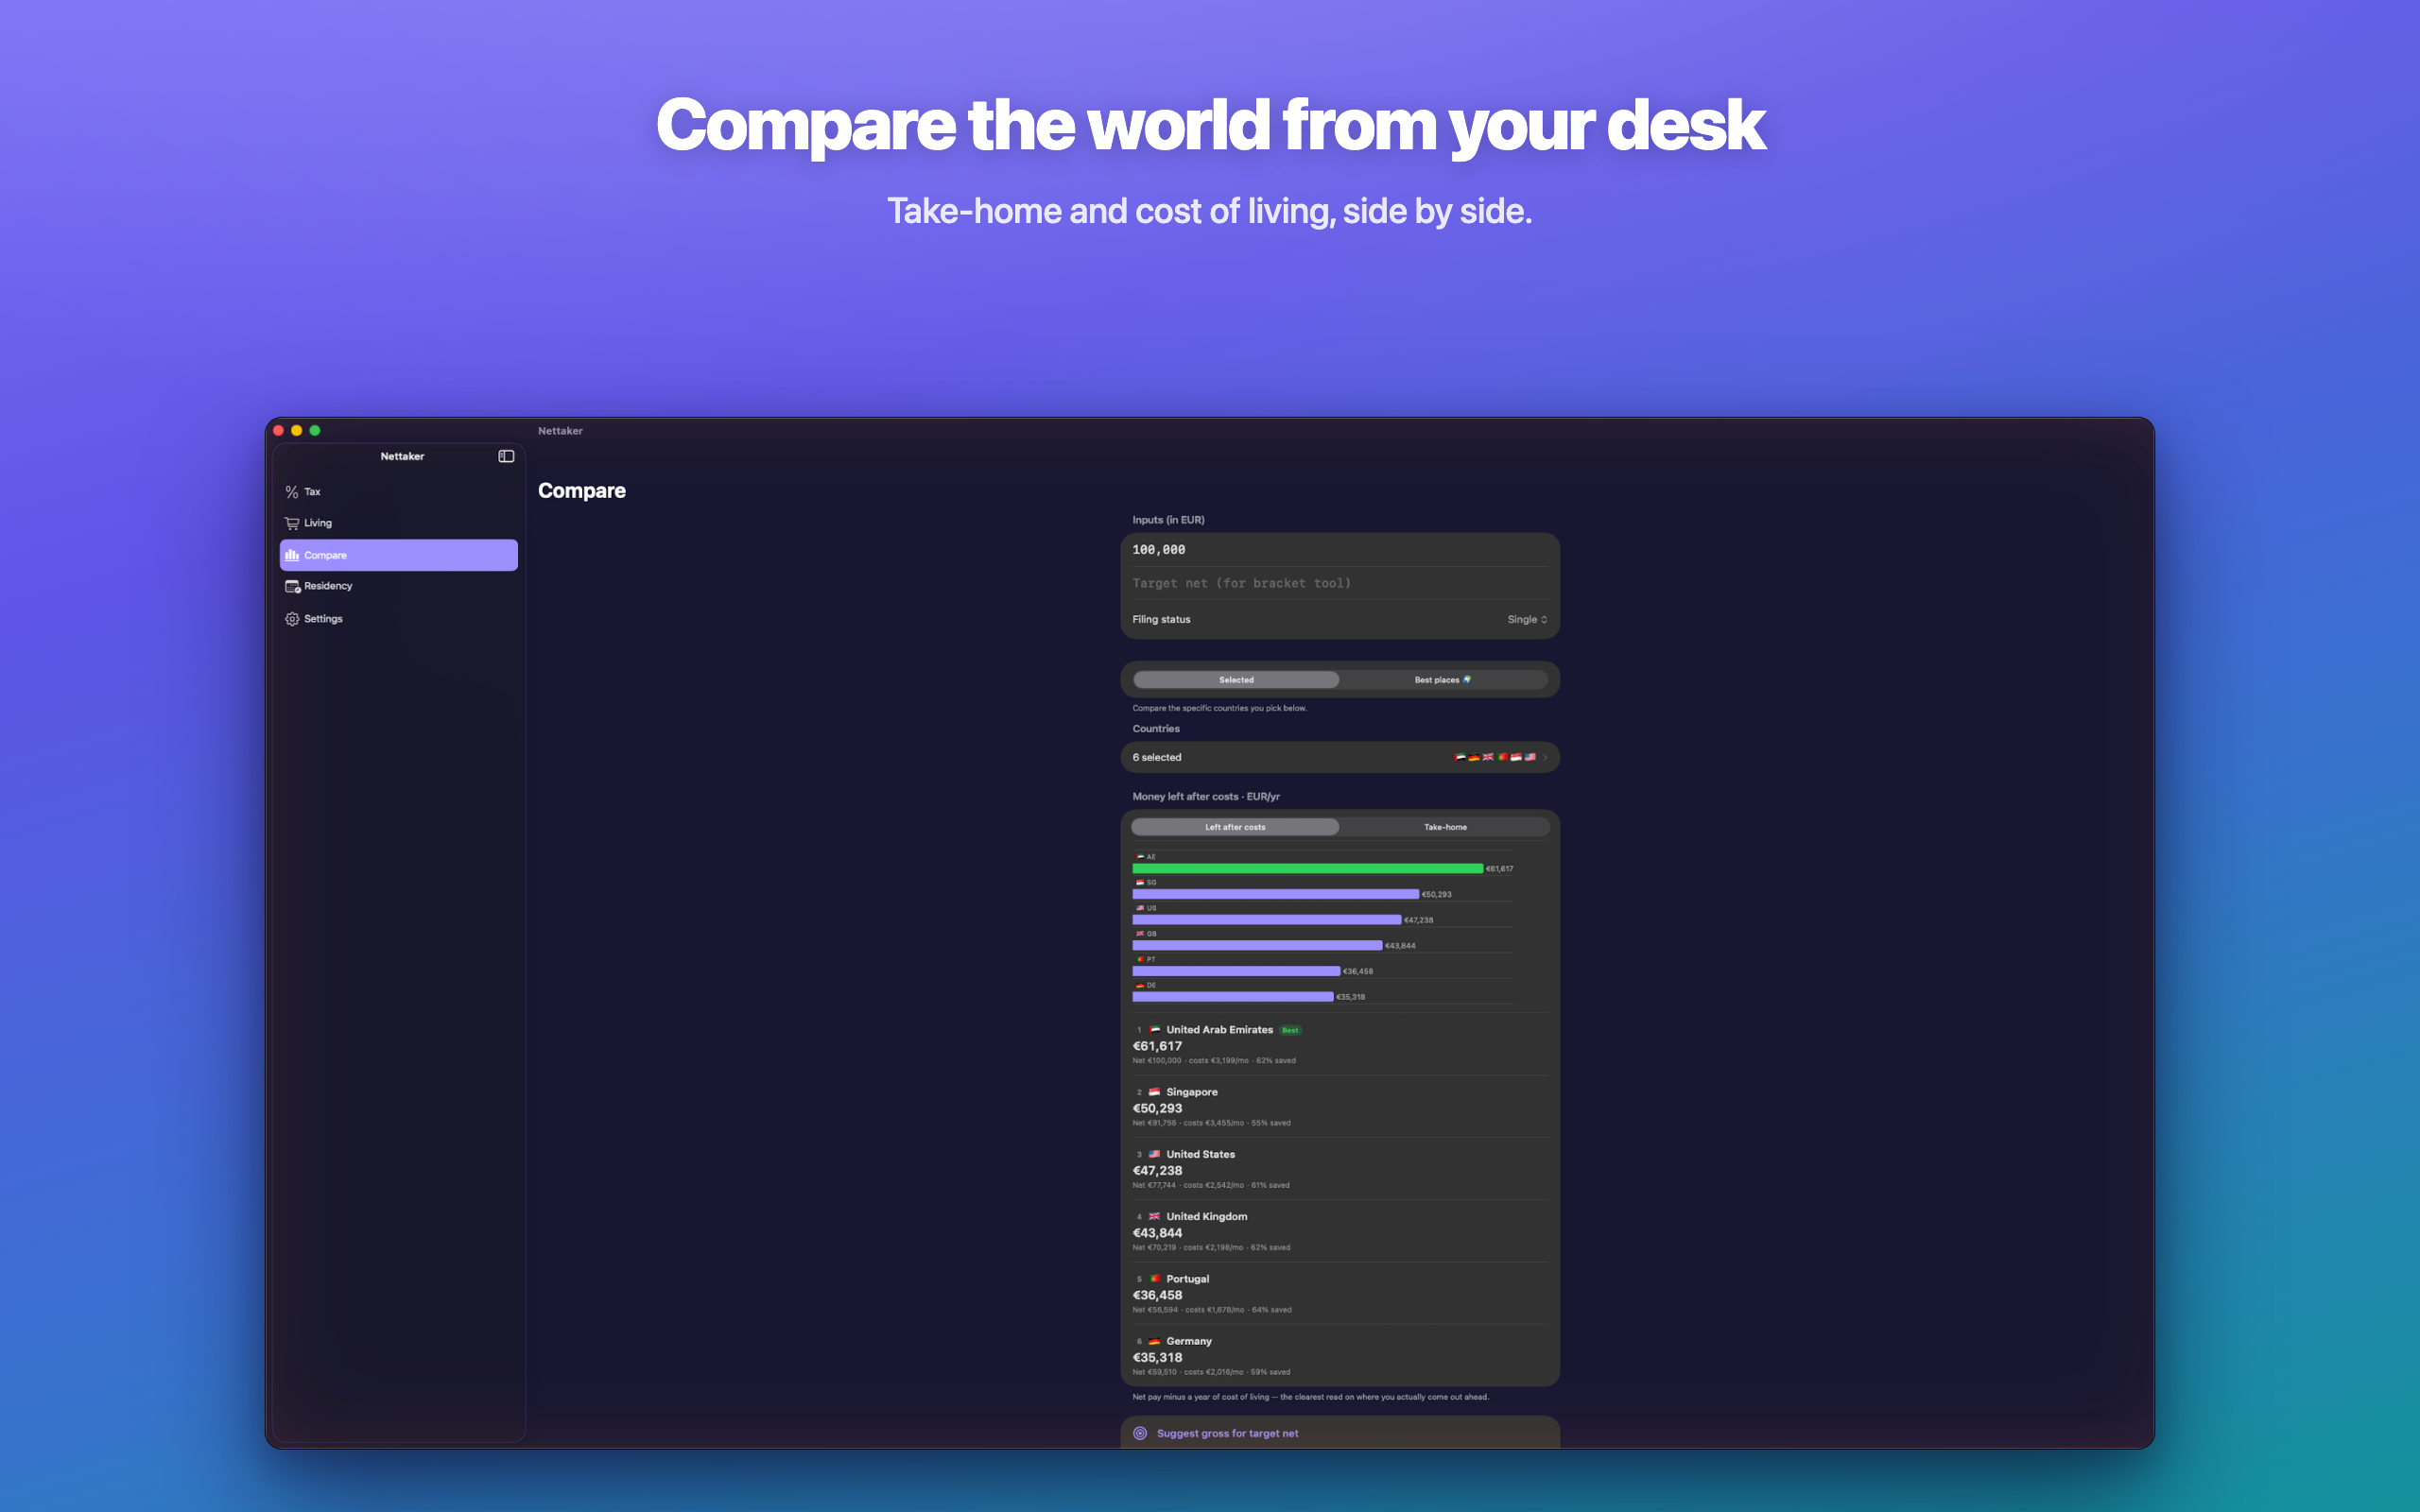The image size is (2420, 1512).
Task: Click the PT flag label in the chart
Action: pos(1145,959)
